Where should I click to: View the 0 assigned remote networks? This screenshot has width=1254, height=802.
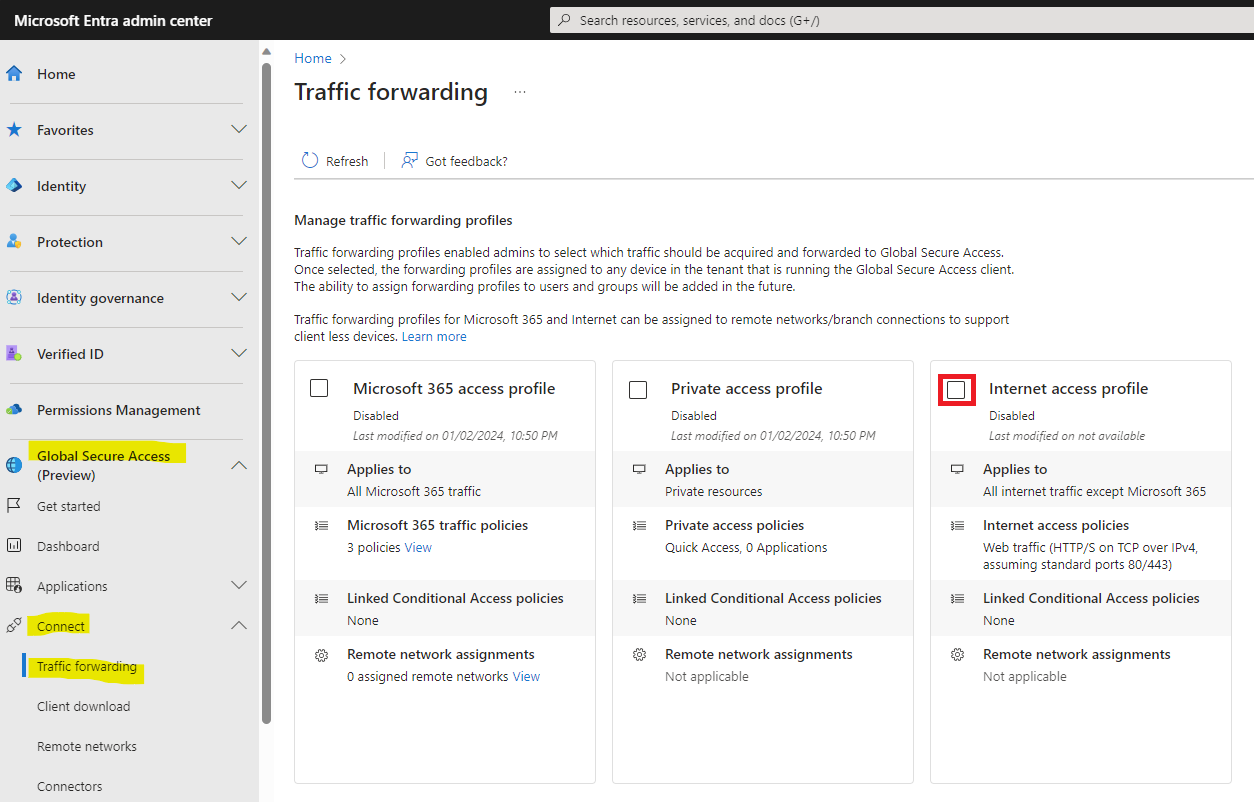[x=526, y=676]
